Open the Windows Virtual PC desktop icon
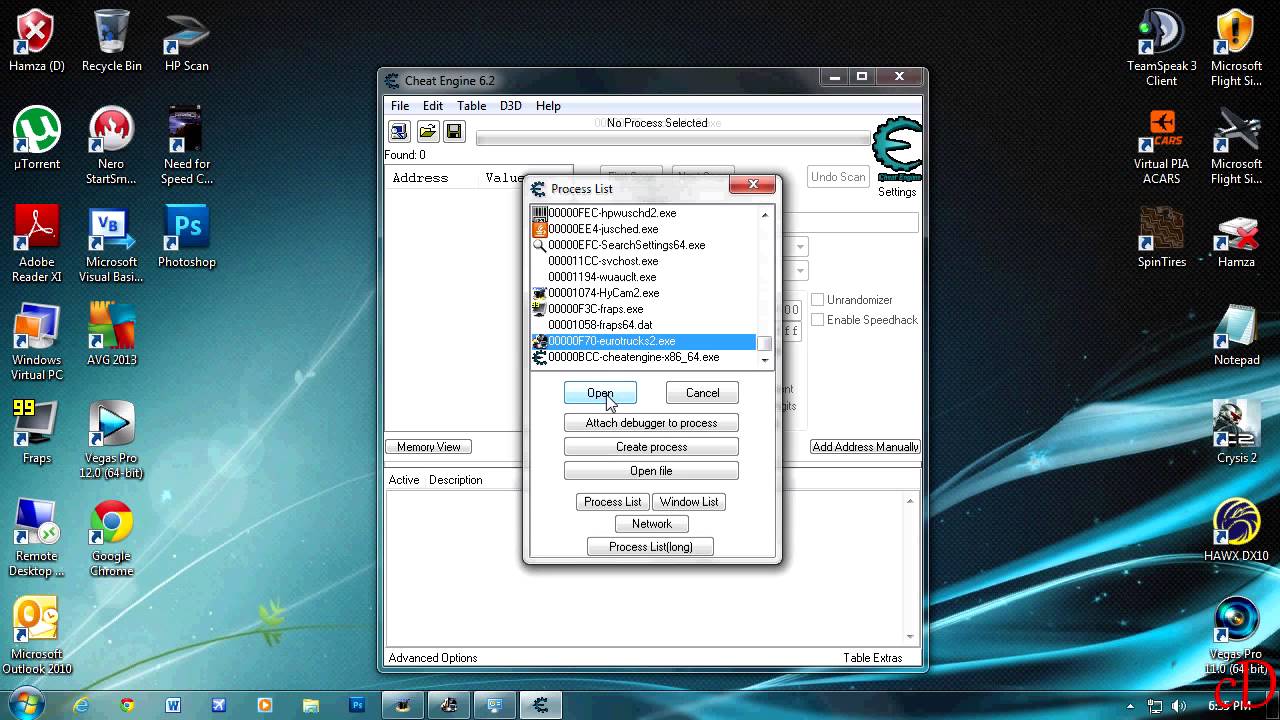 click(x=37, y=342)
